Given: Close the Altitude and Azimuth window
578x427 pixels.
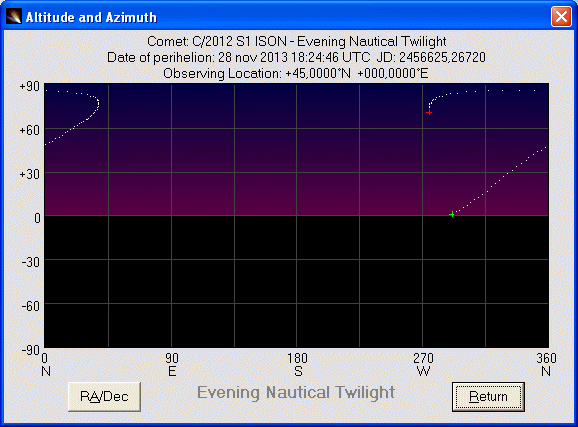Looking at the screenshot, I should pyautogui.click(x=561, y=17).
